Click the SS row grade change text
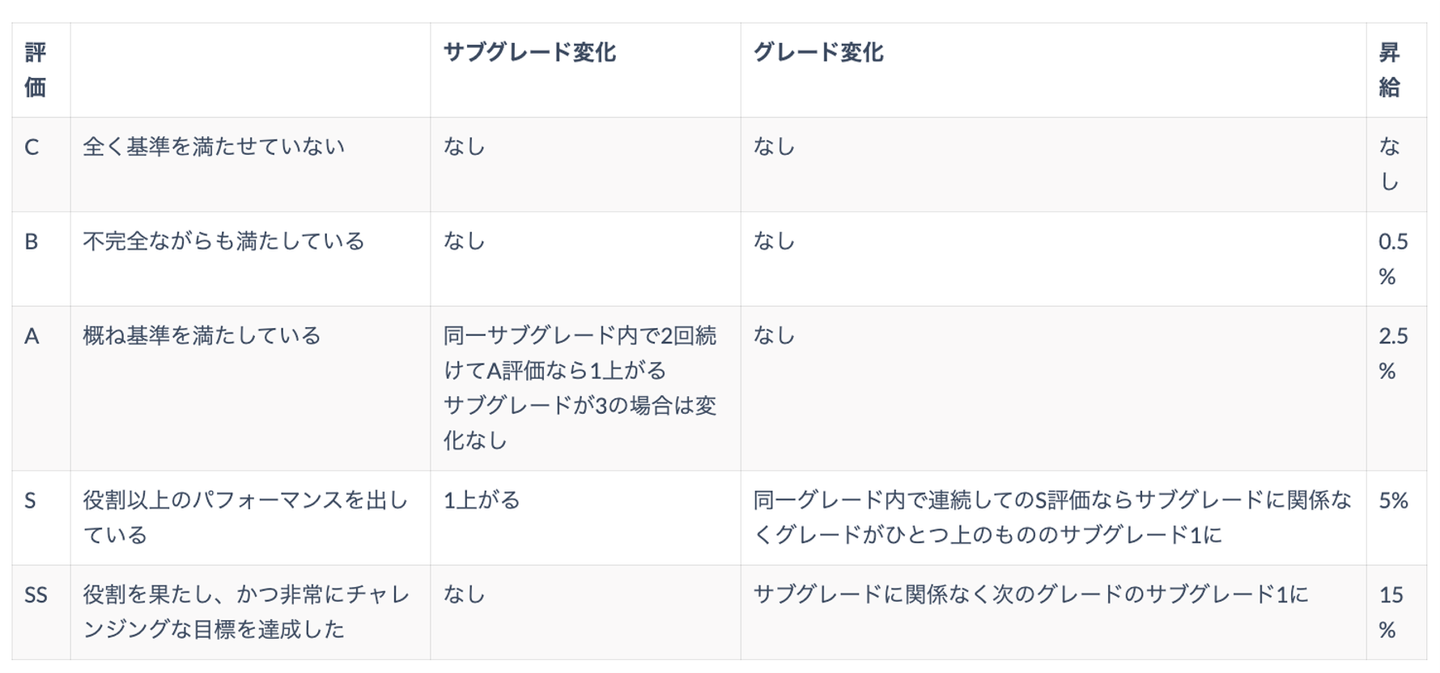This screenshot has width=1440, height=673. (x=1030, y=595)
